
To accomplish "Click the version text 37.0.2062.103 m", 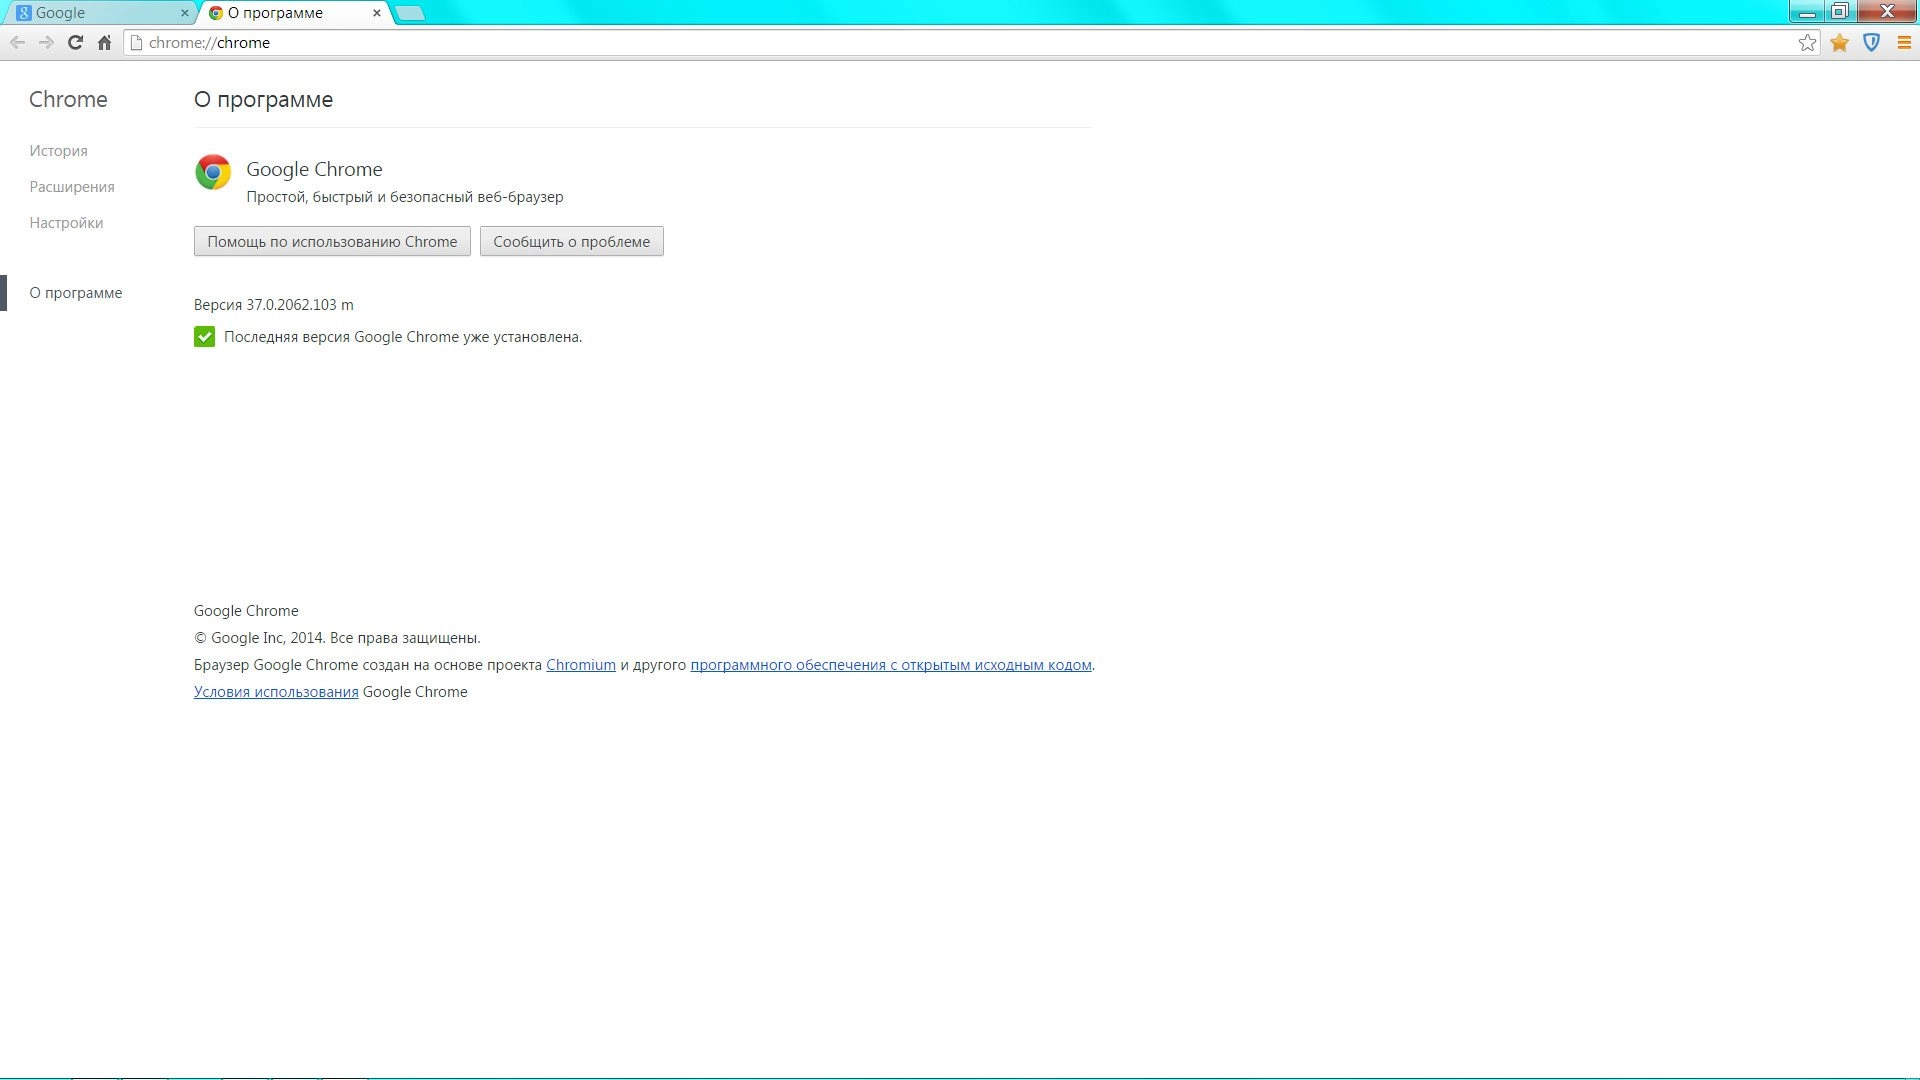I will [x=300, y=305].
